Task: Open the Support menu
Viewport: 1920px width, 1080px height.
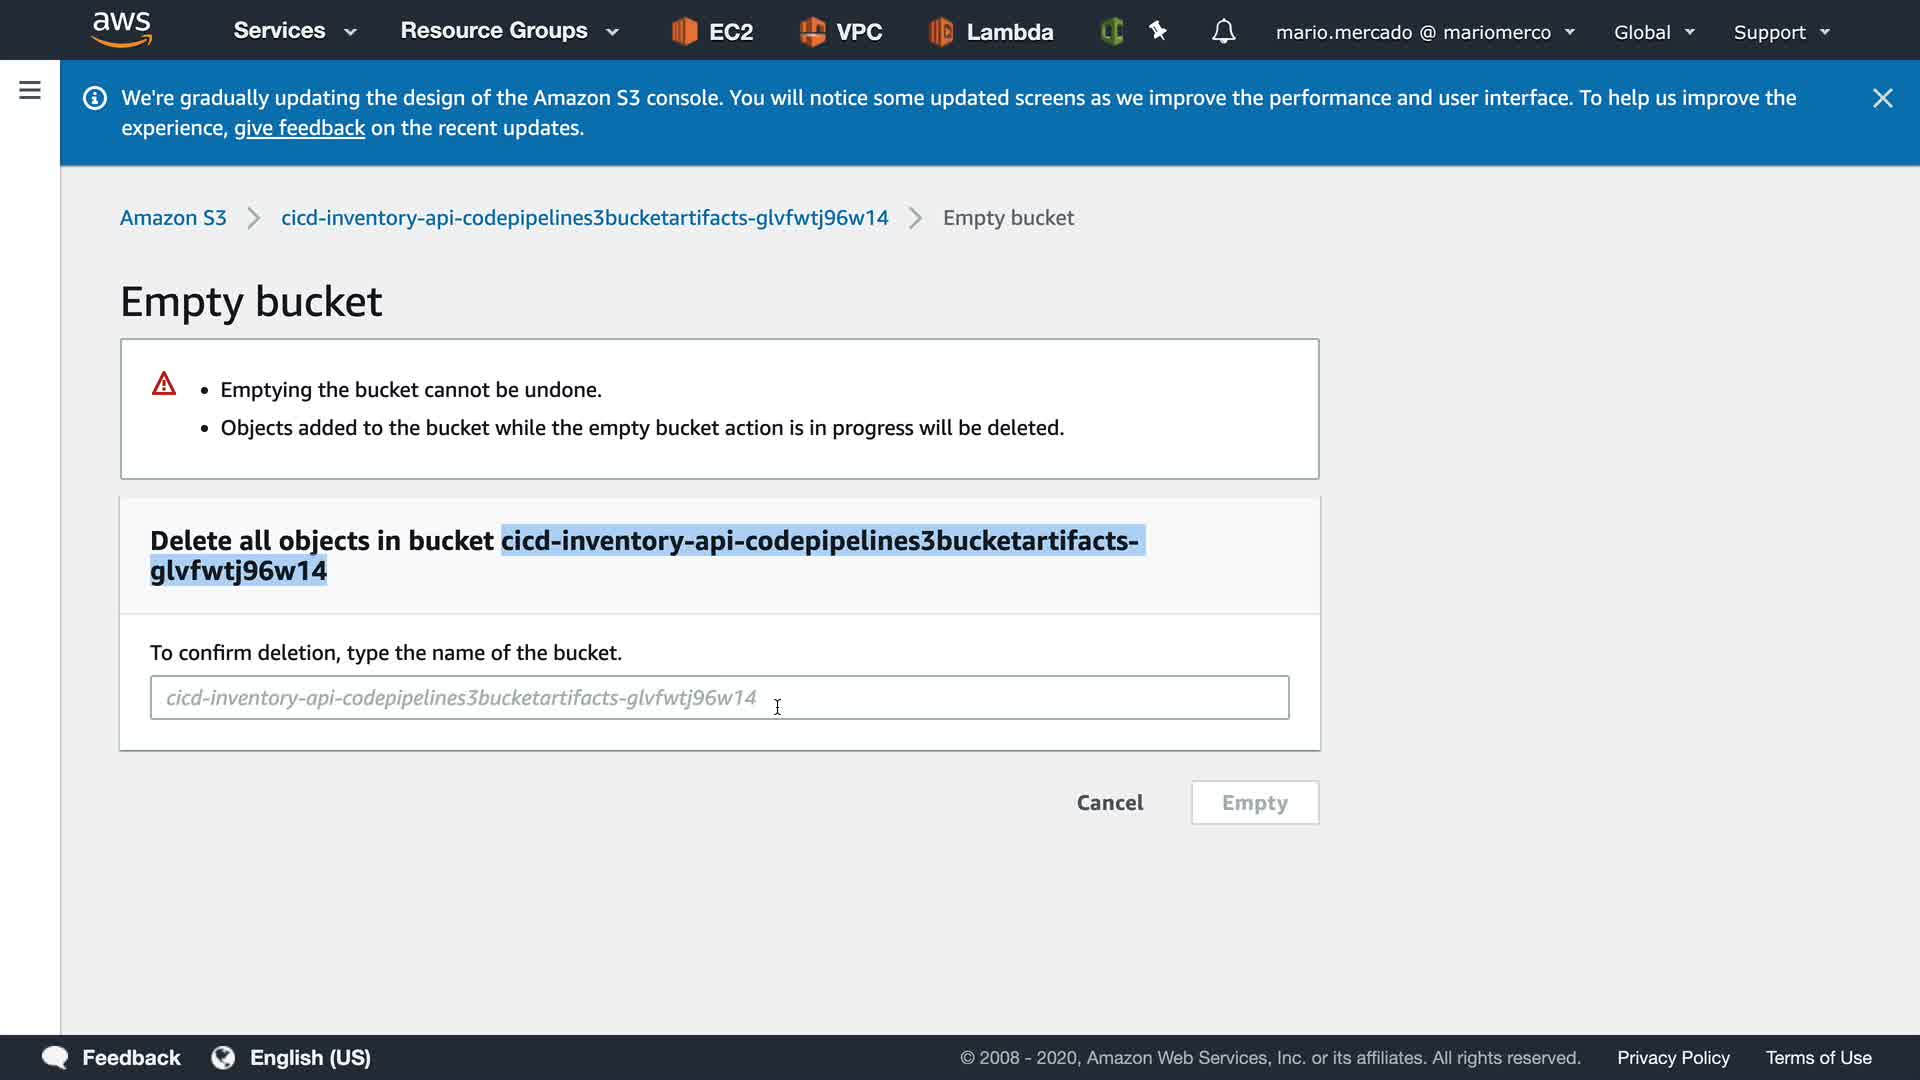Action: [x=1781, y=32]
